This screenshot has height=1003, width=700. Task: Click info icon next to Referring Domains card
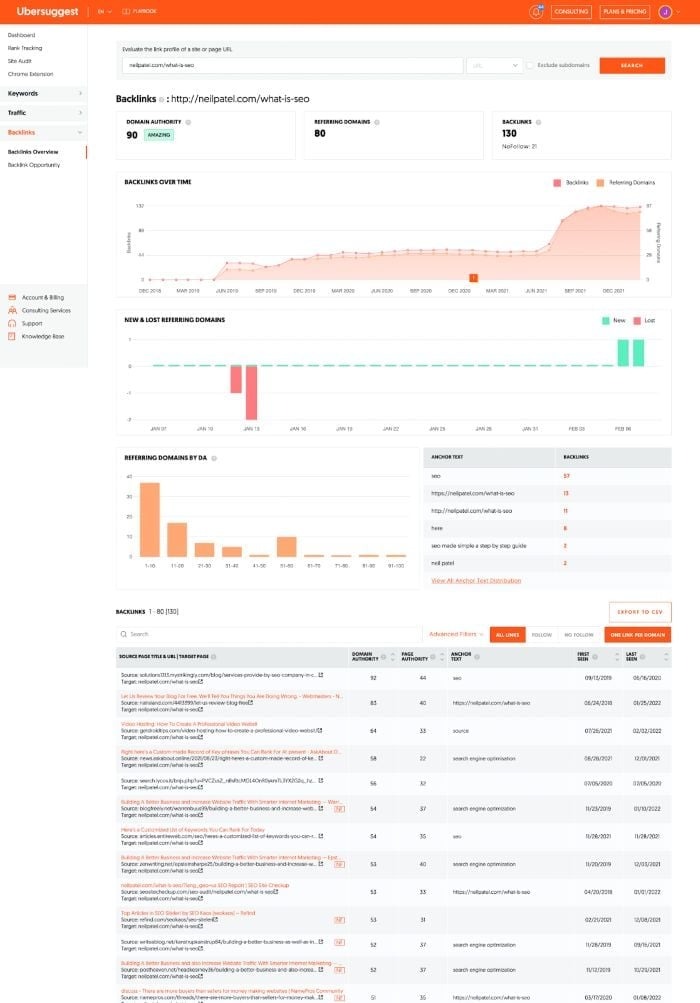[x=377, y=122]
